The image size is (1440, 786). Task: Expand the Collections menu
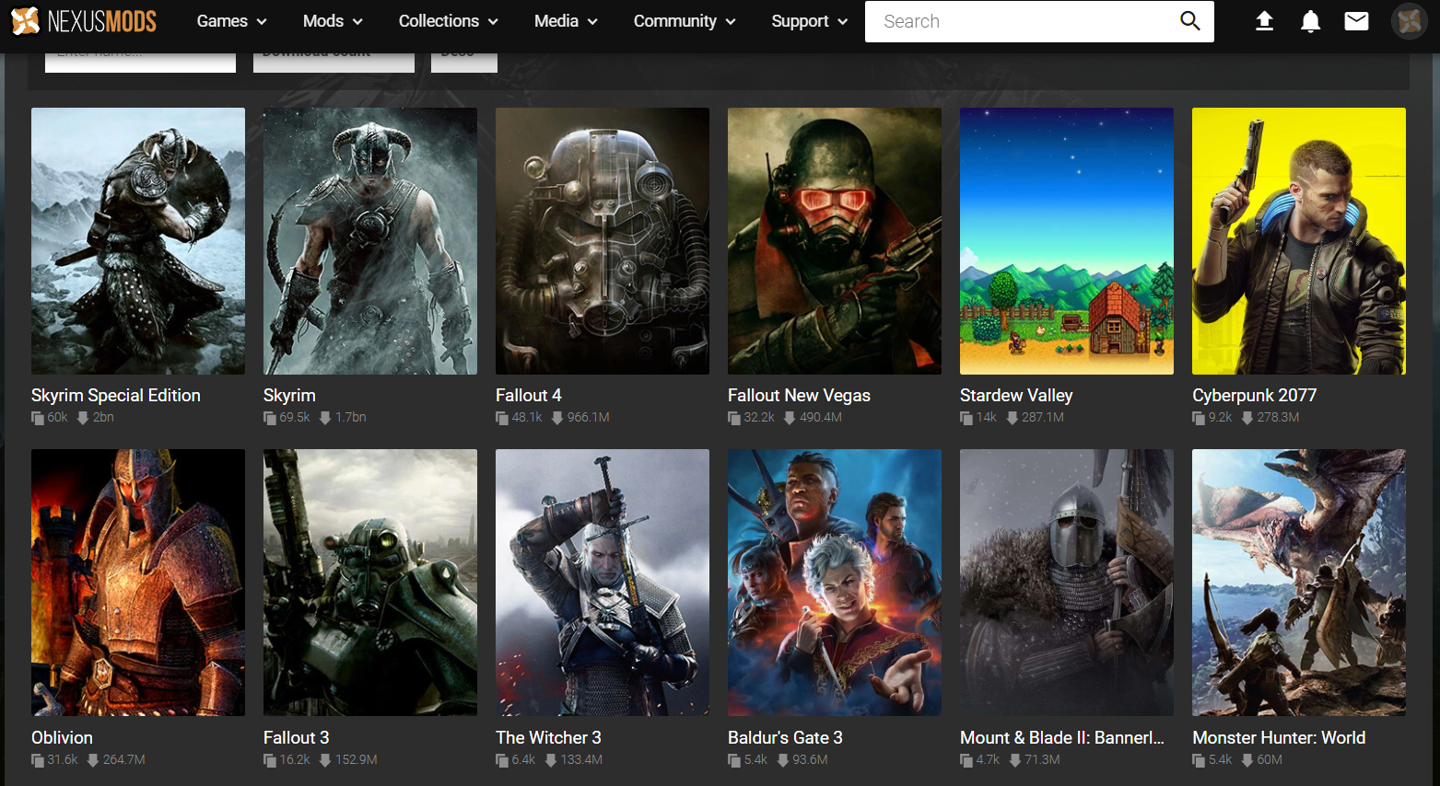(448, 21)
